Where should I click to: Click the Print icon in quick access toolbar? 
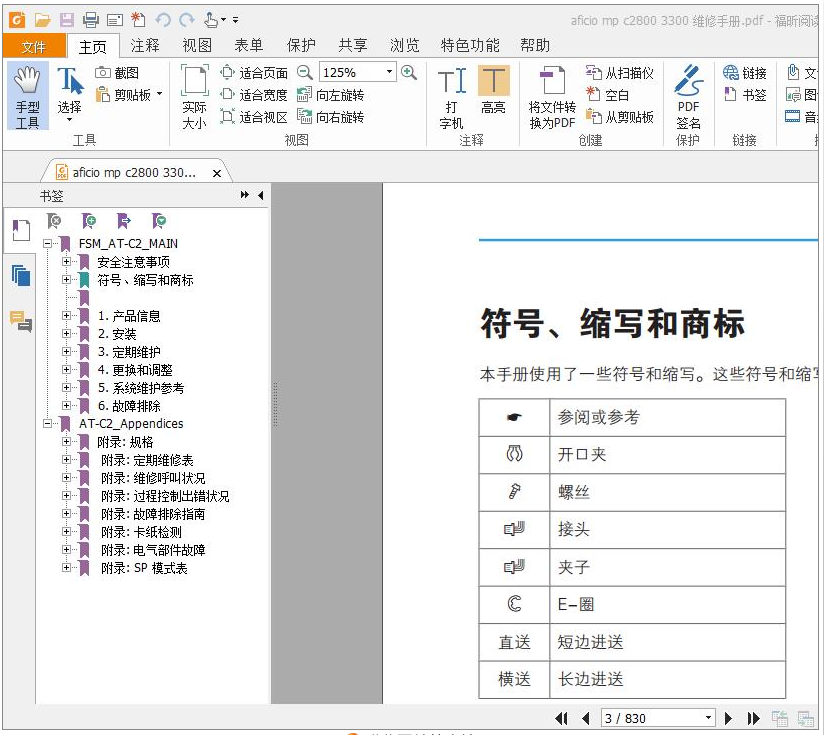tap(90, 20)
